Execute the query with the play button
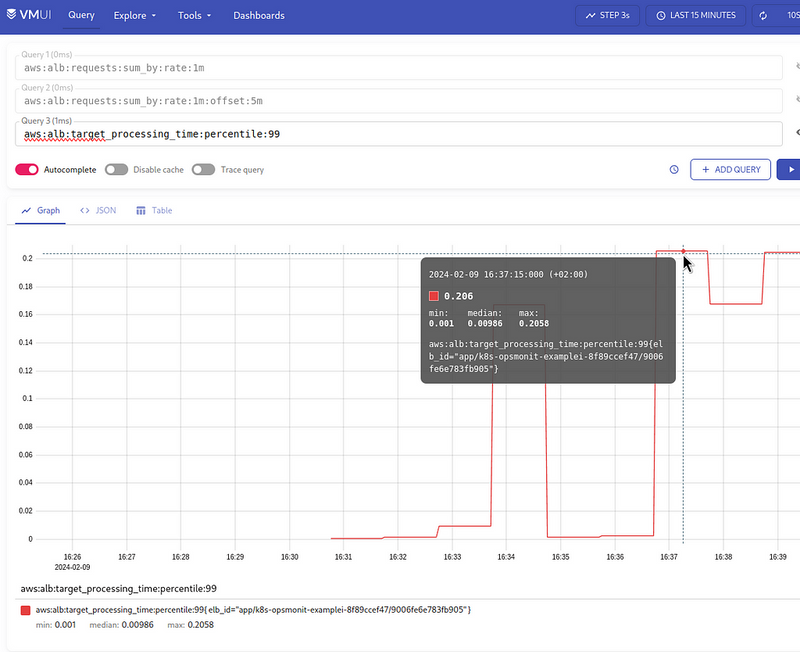This screenshot has width=800, height=652. (789, 169)
